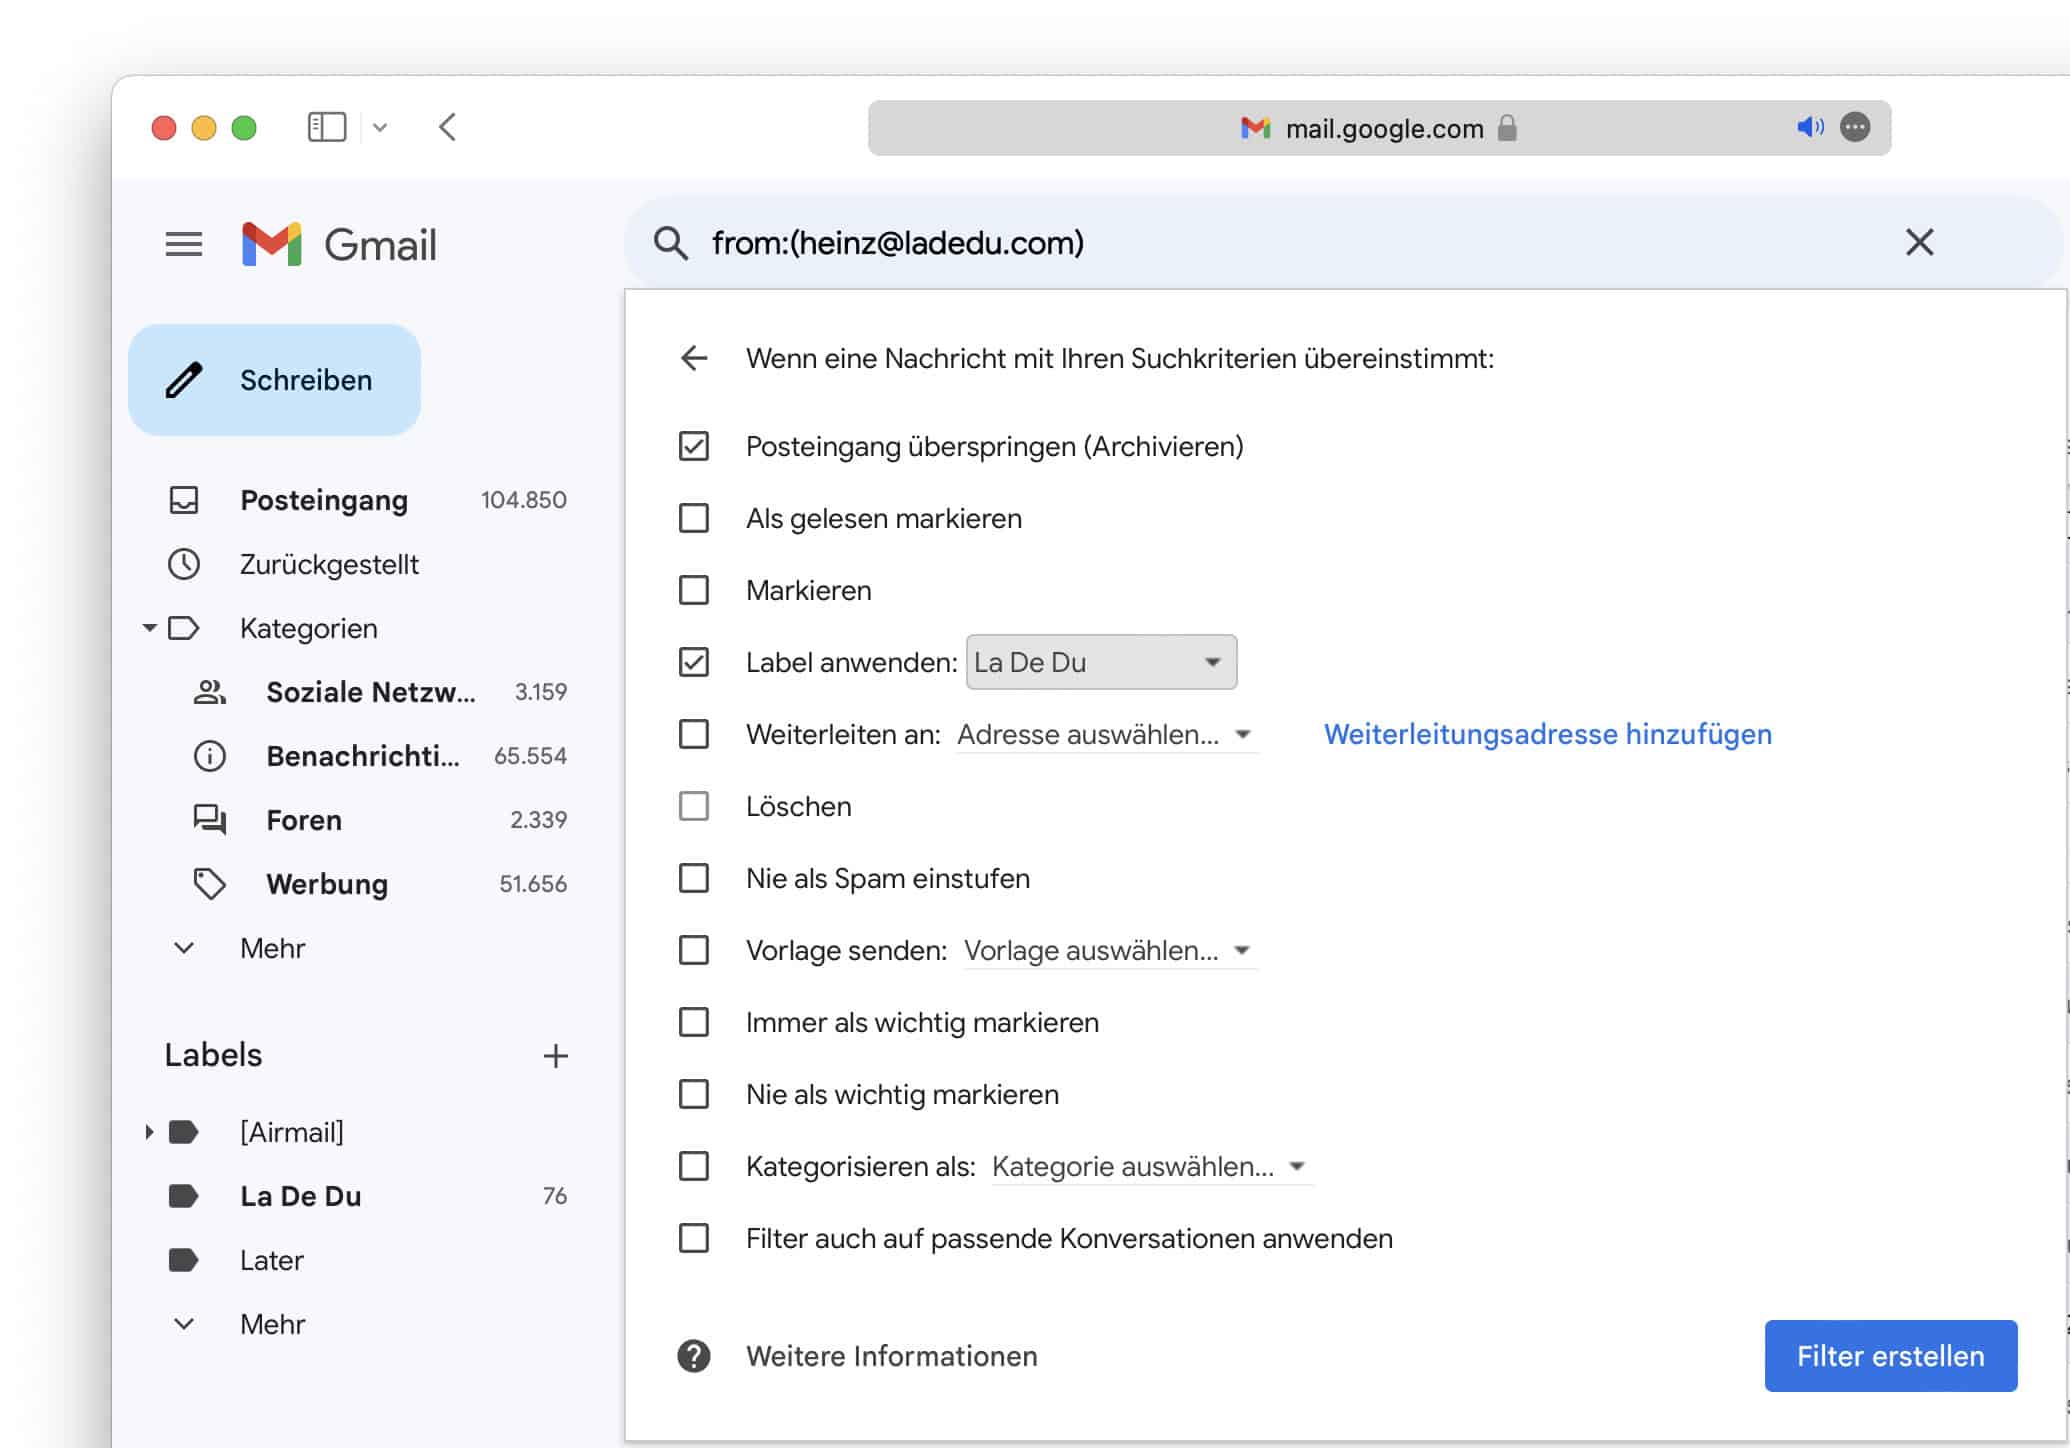Enable Als gelesen markieren
2070x1448 pixels.
coord(693,518)
